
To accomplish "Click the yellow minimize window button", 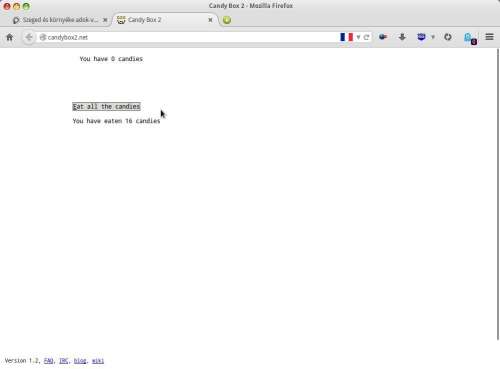I will click(16, 6).
